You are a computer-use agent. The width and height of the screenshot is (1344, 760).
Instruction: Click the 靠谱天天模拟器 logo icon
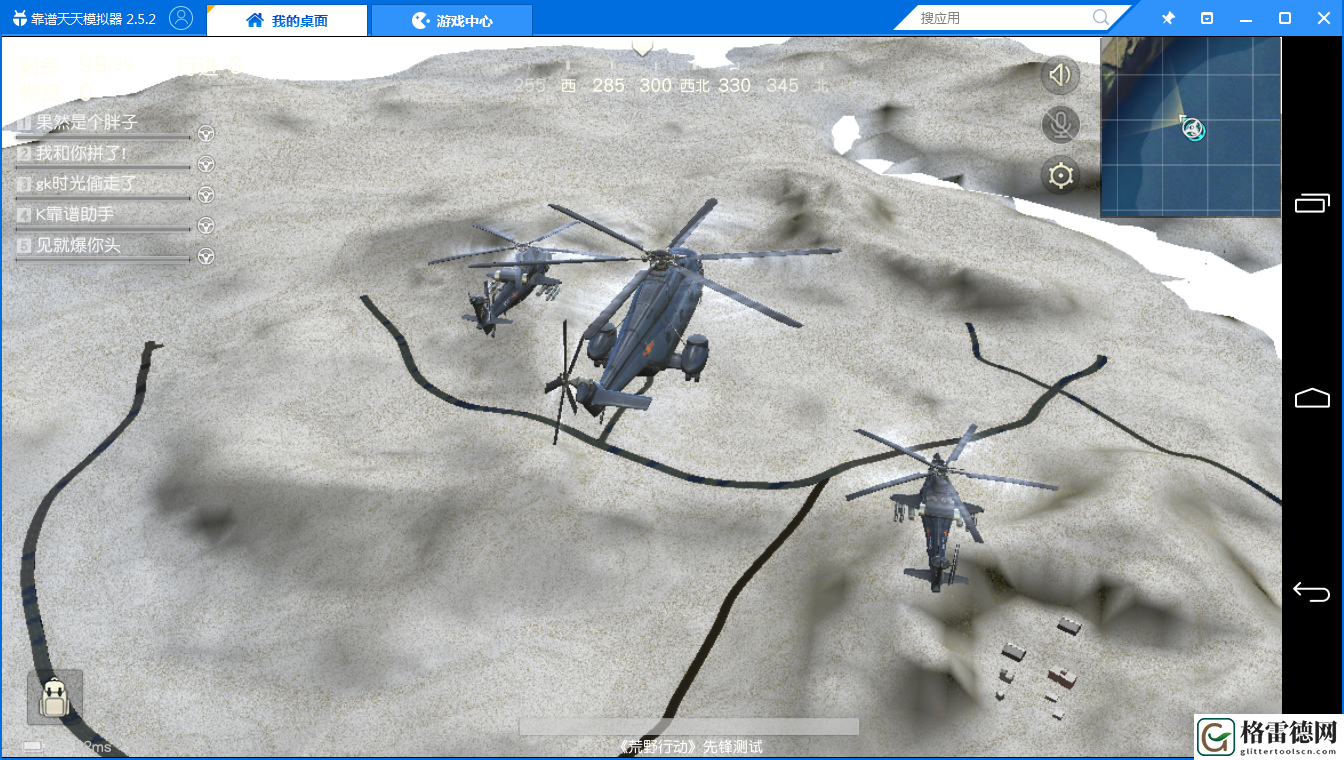point(19,19)
